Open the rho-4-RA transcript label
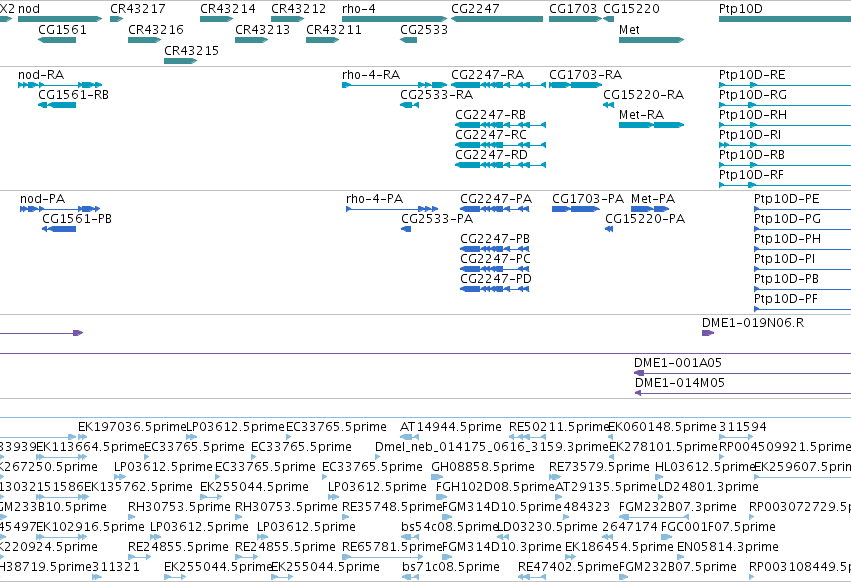The image size is (851, 582). coord(371,74)
